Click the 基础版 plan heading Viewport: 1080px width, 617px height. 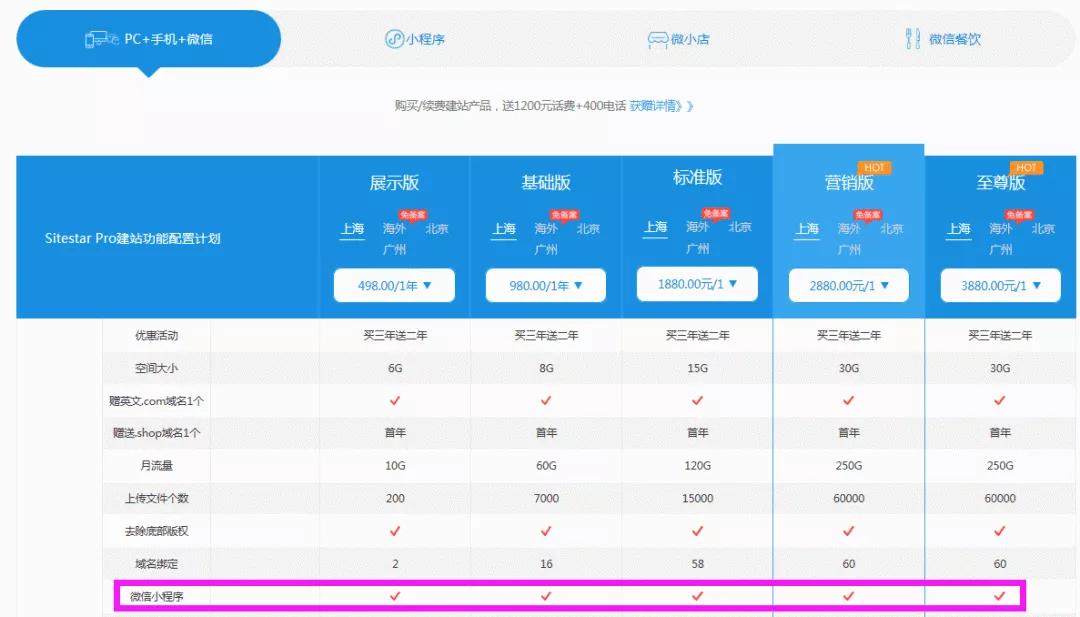coord(546,182)
